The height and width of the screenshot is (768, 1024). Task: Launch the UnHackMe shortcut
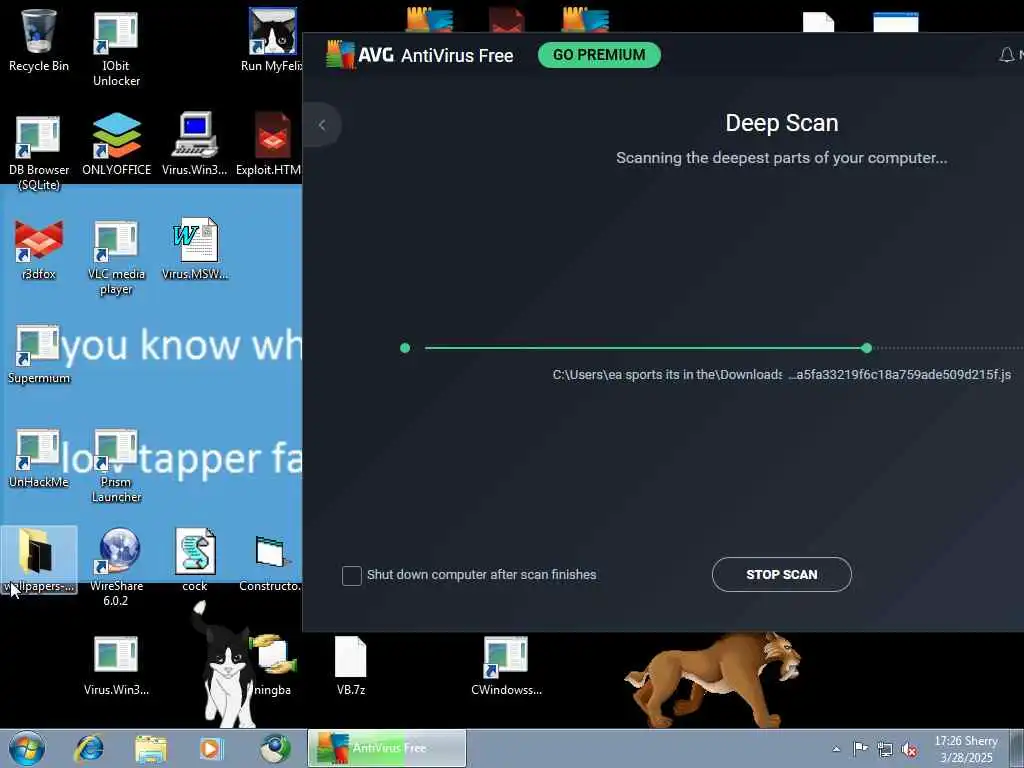(39, 458)
